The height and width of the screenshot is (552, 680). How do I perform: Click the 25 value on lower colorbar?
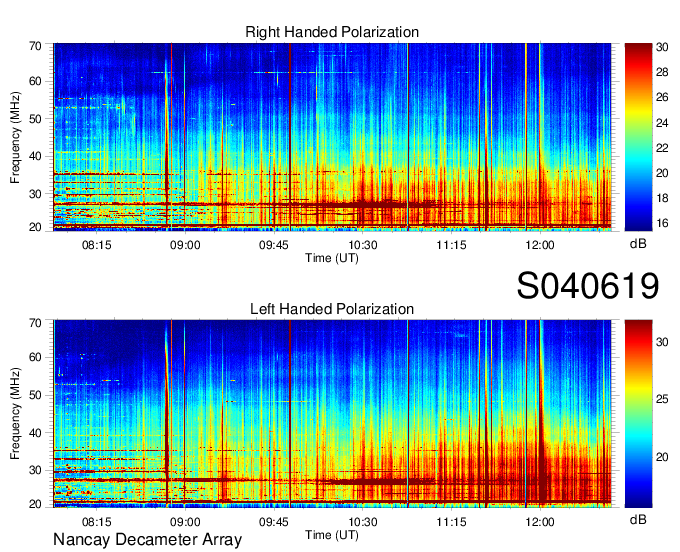click(662, 399)
